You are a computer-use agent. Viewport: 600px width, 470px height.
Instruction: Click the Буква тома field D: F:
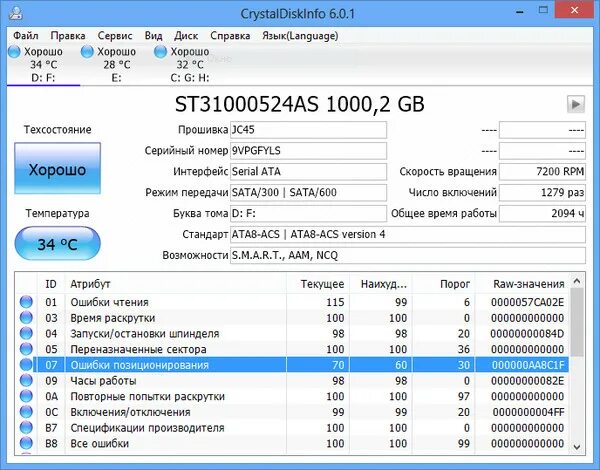308,213
